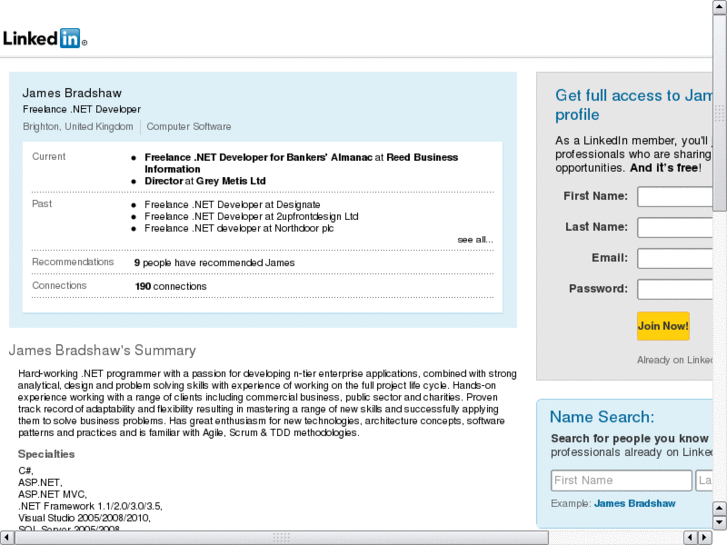Click the horizontal scrollbar thumb
Image resolution: width=727 pixels, height=545 pixels.
tap(281, 538)
